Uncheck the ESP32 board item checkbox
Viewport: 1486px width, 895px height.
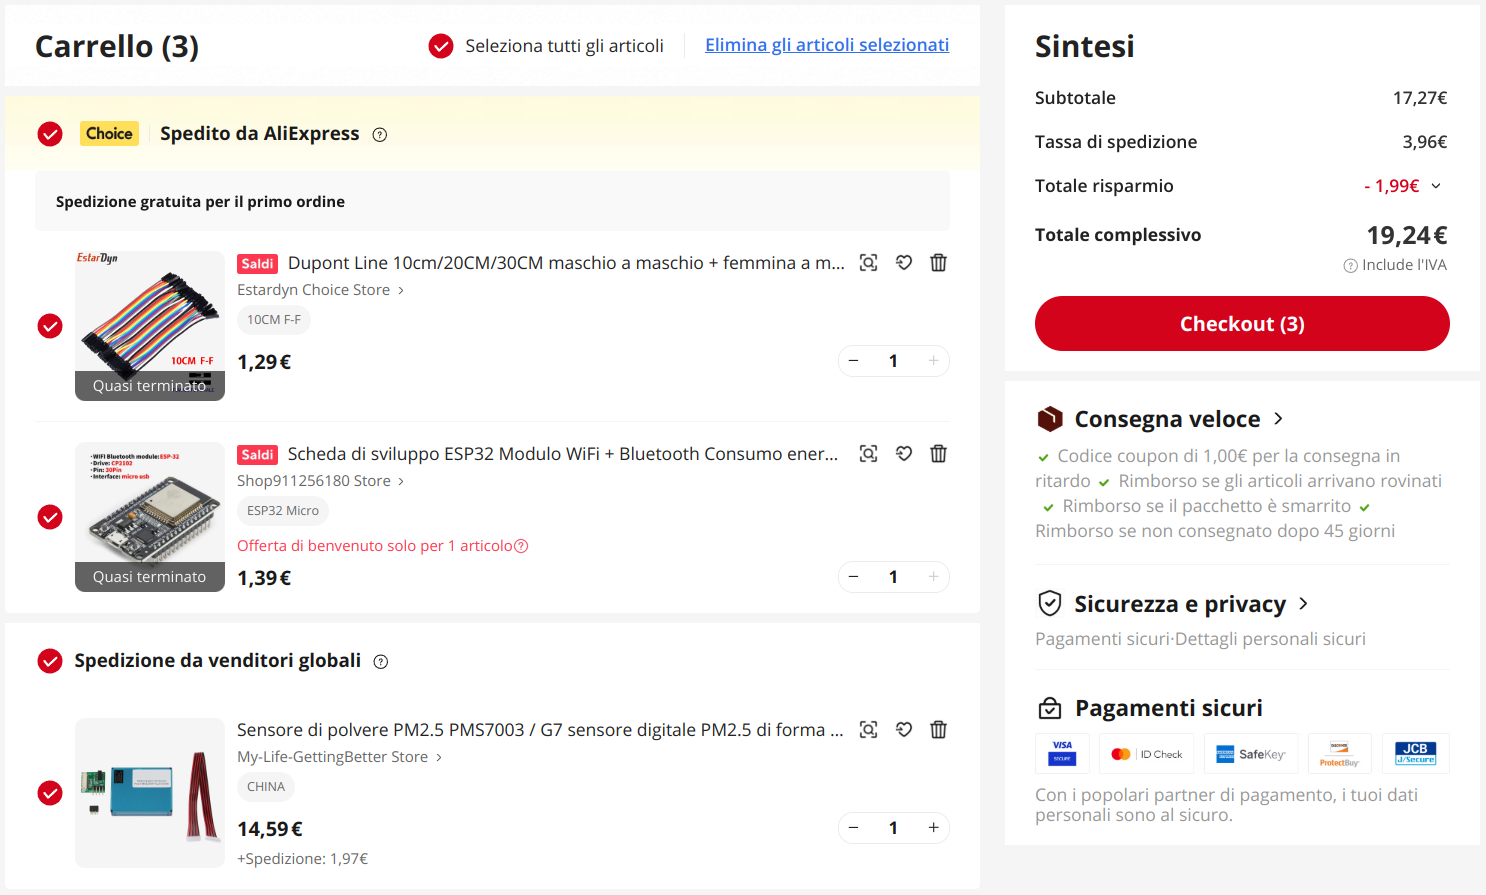click(50, 517)
